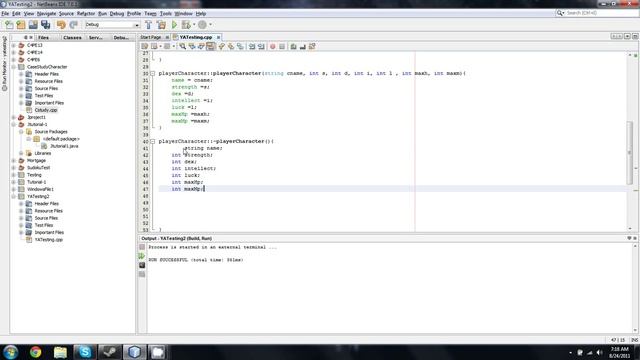
Task: Click the Clean and Build icon
Action: click(x=161, y=25)
